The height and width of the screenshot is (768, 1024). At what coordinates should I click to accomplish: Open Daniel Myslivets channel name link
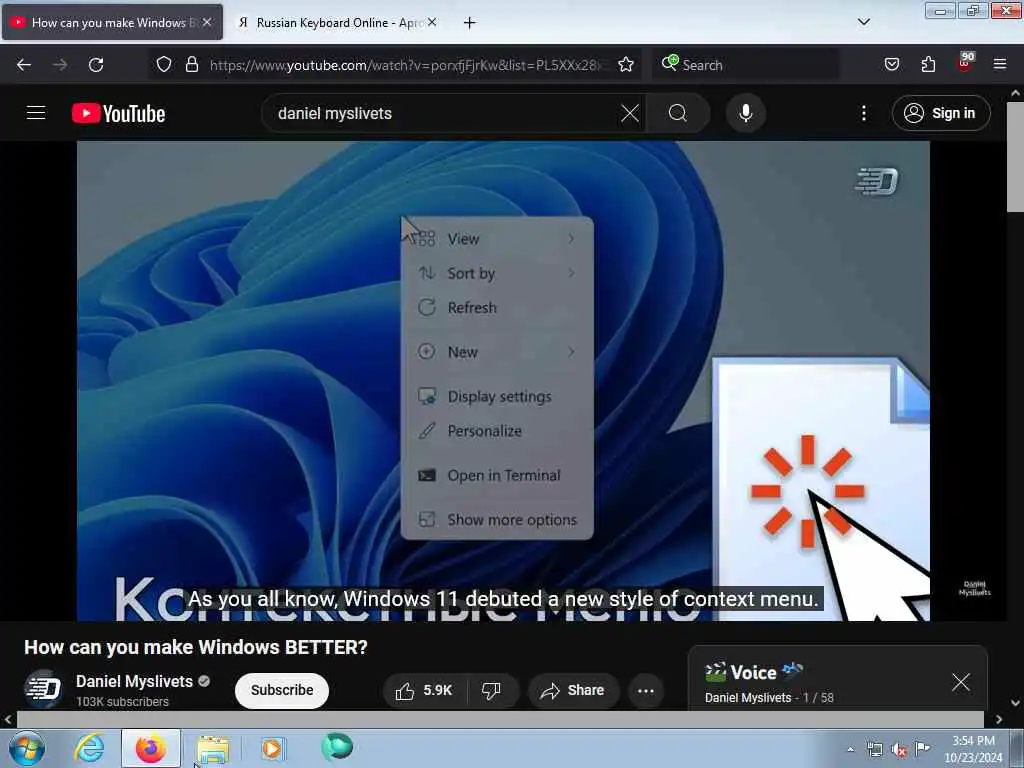[134, 681]
